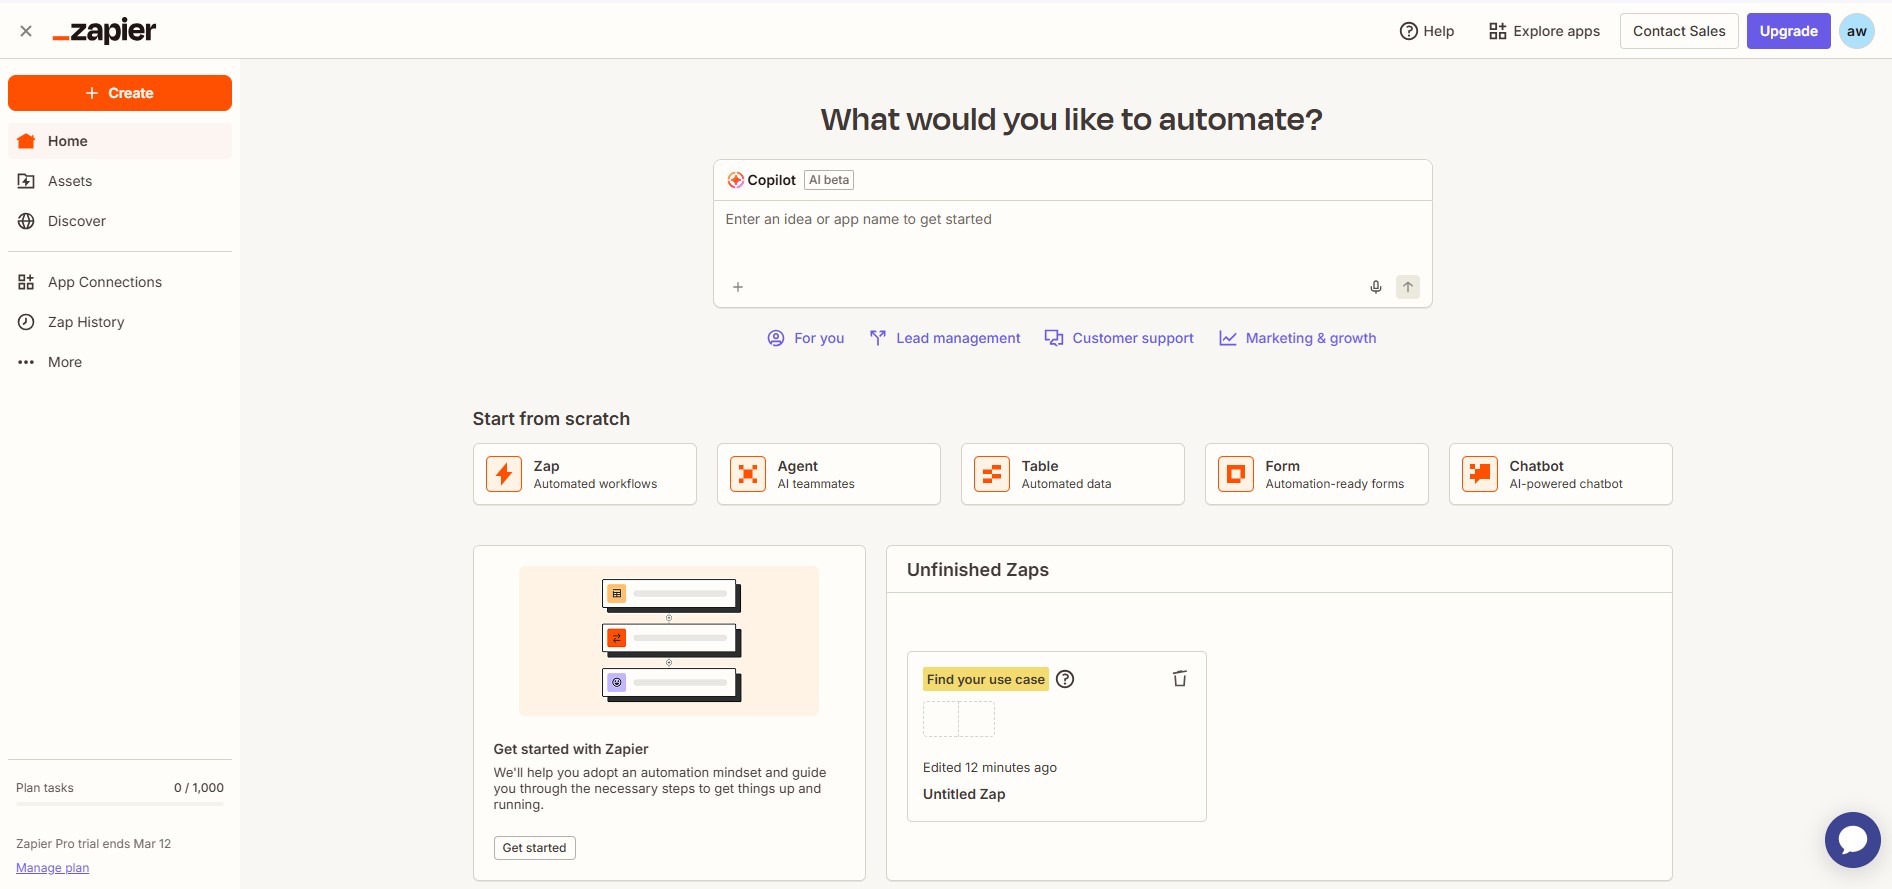
Task: Show Customer support suggestions
Action: click(1119, 338)
